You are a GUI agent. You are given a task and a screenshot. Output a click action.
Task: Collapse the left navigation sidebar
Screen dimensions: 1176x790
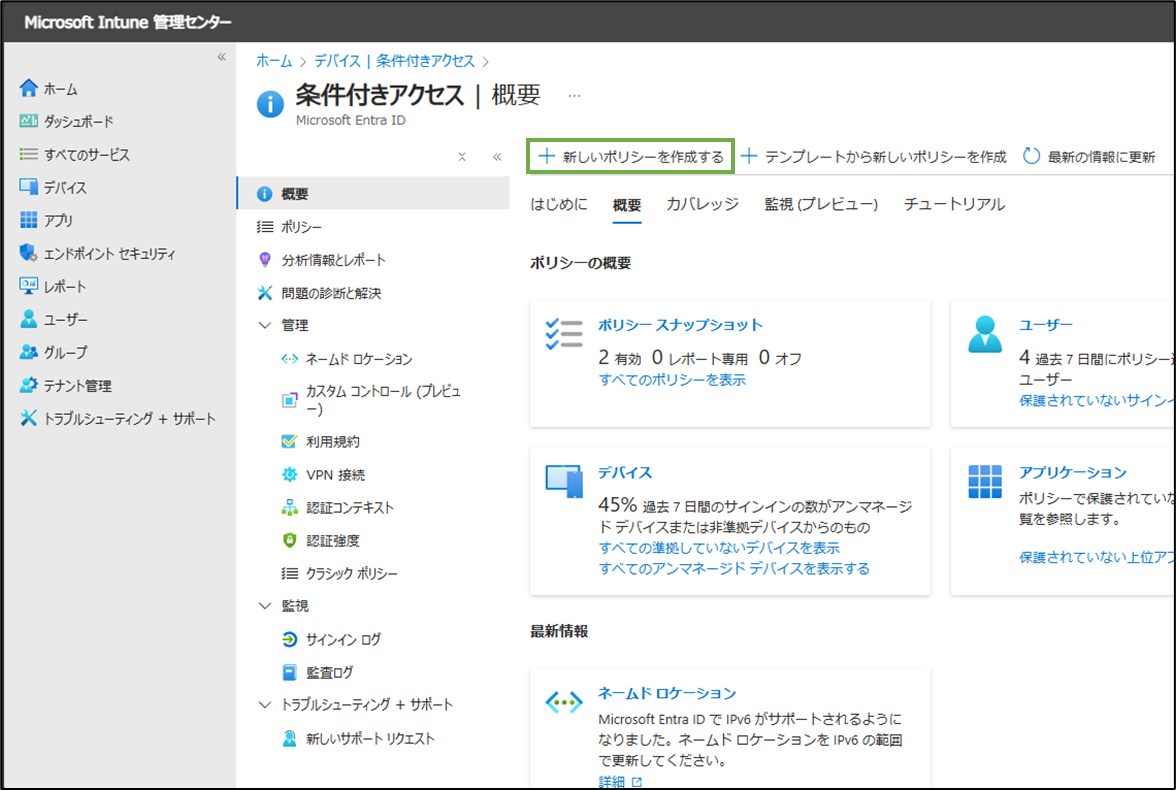[x=221, y=57]
